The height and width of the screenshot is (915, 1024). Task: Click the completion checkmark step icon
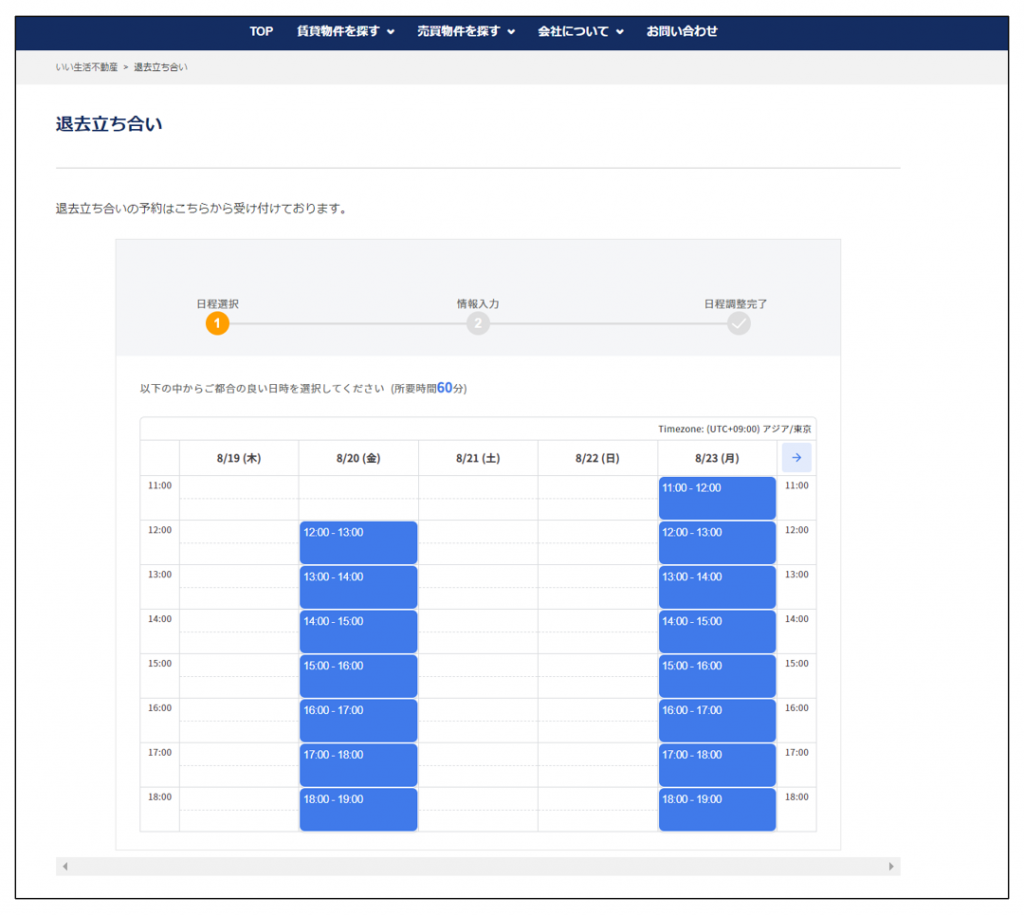point(738,323)
